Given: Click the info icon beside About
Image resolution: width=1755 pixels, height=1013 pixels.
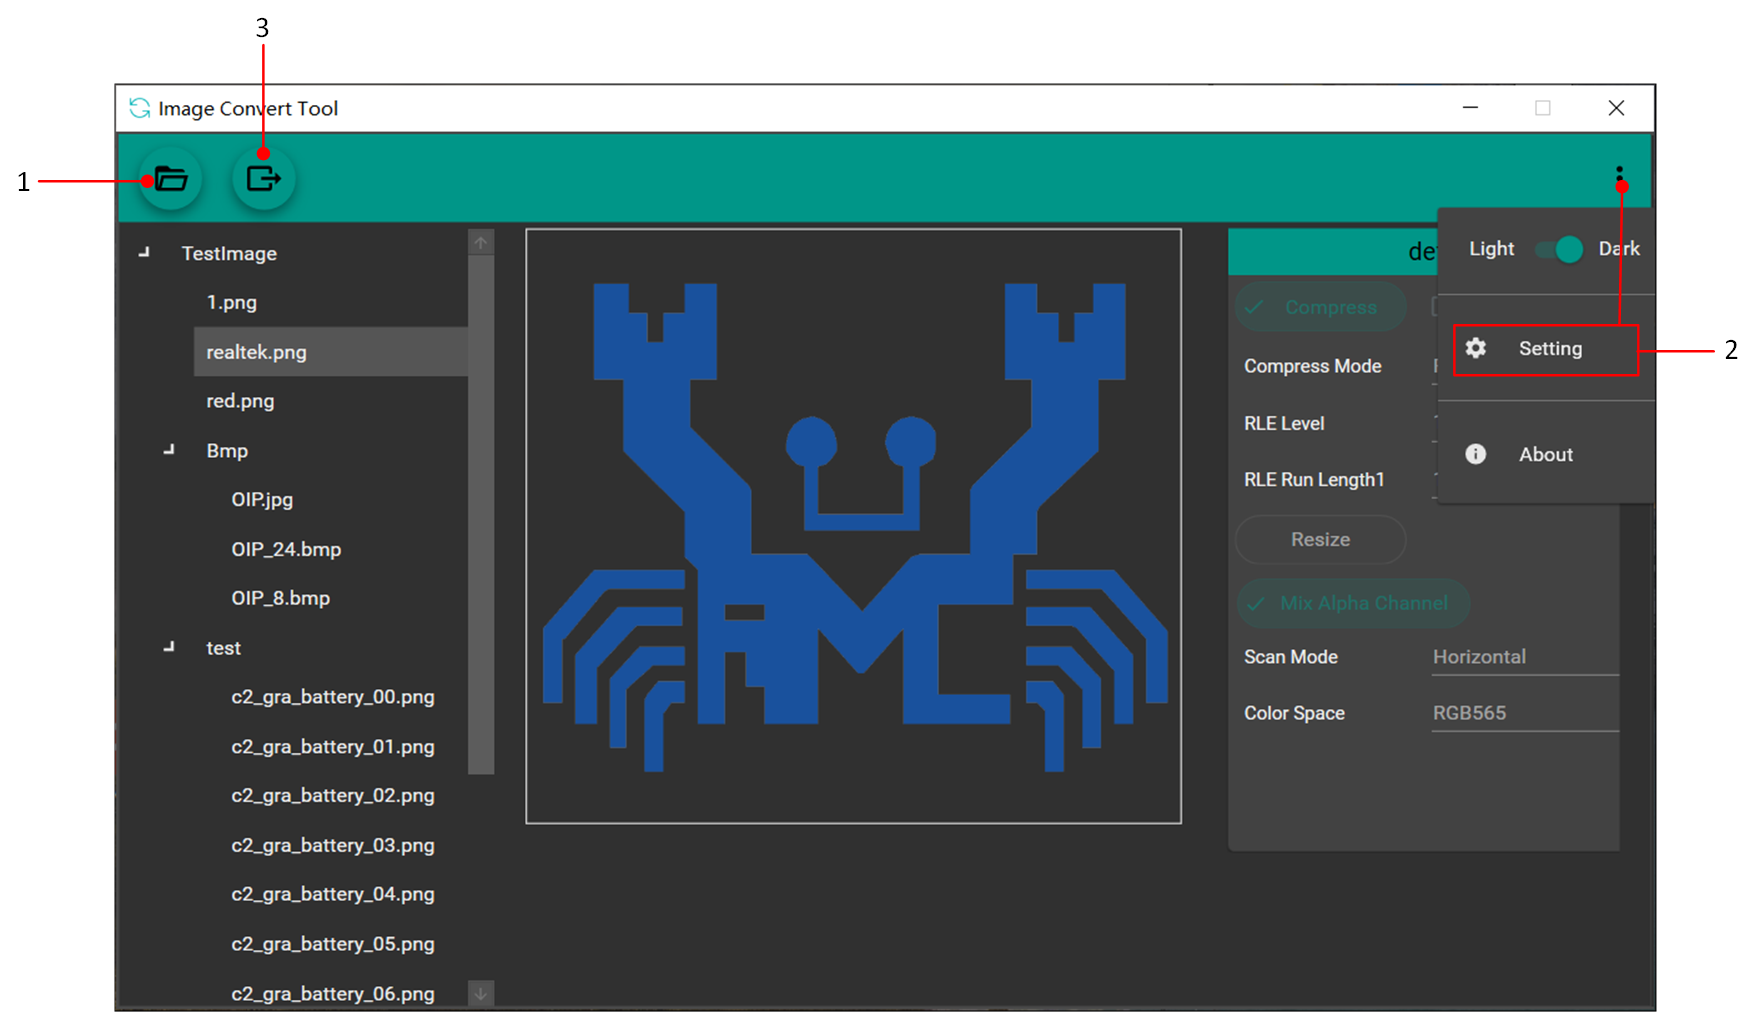Looking at the screenshot, I should (1476, 454).
